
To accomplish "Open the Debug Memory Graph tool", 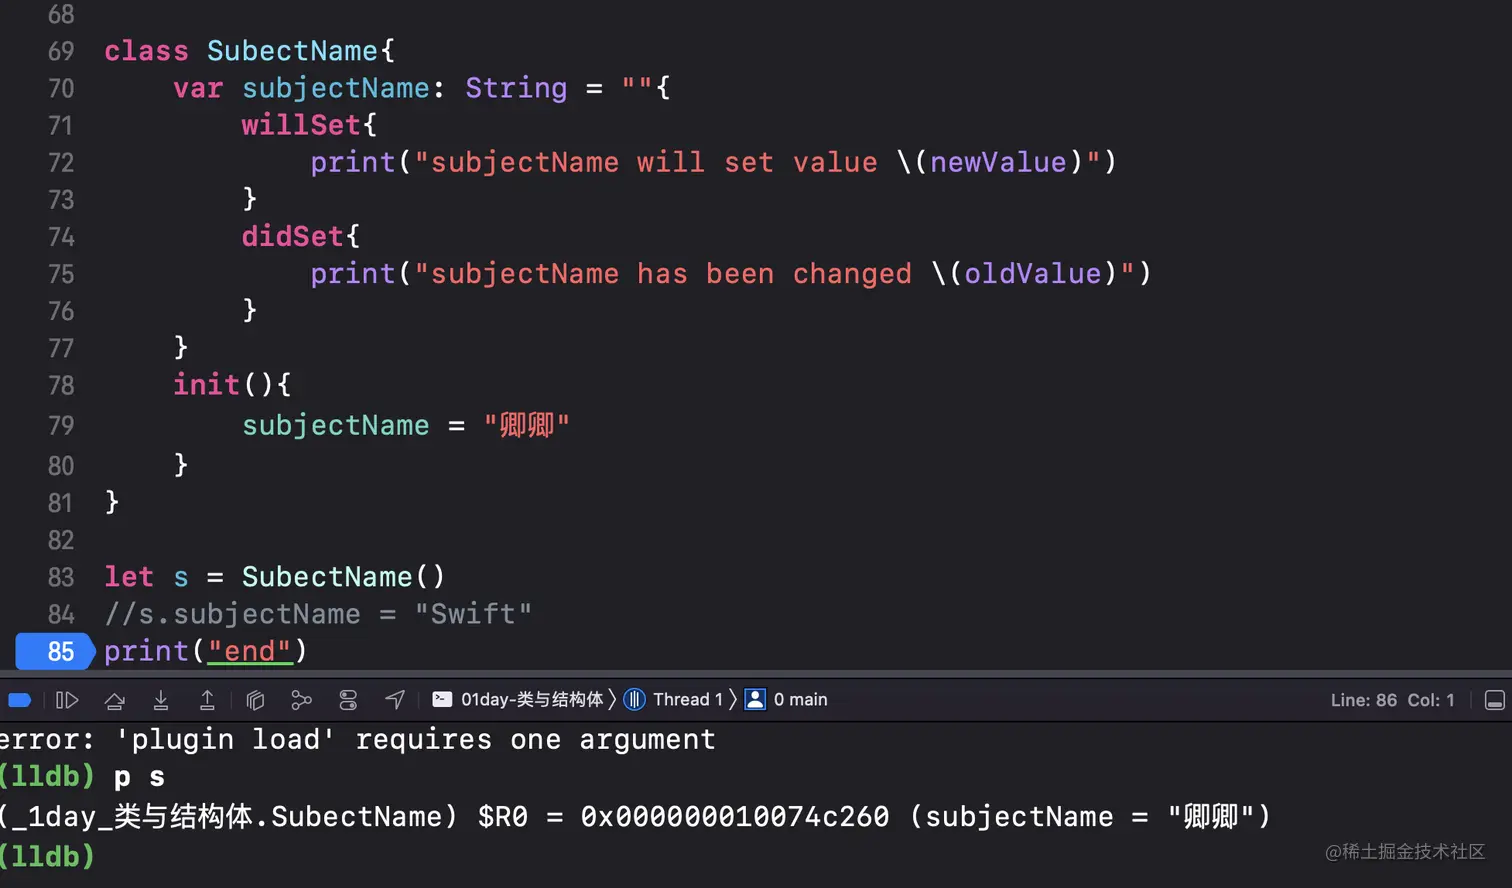I will 301,700.
